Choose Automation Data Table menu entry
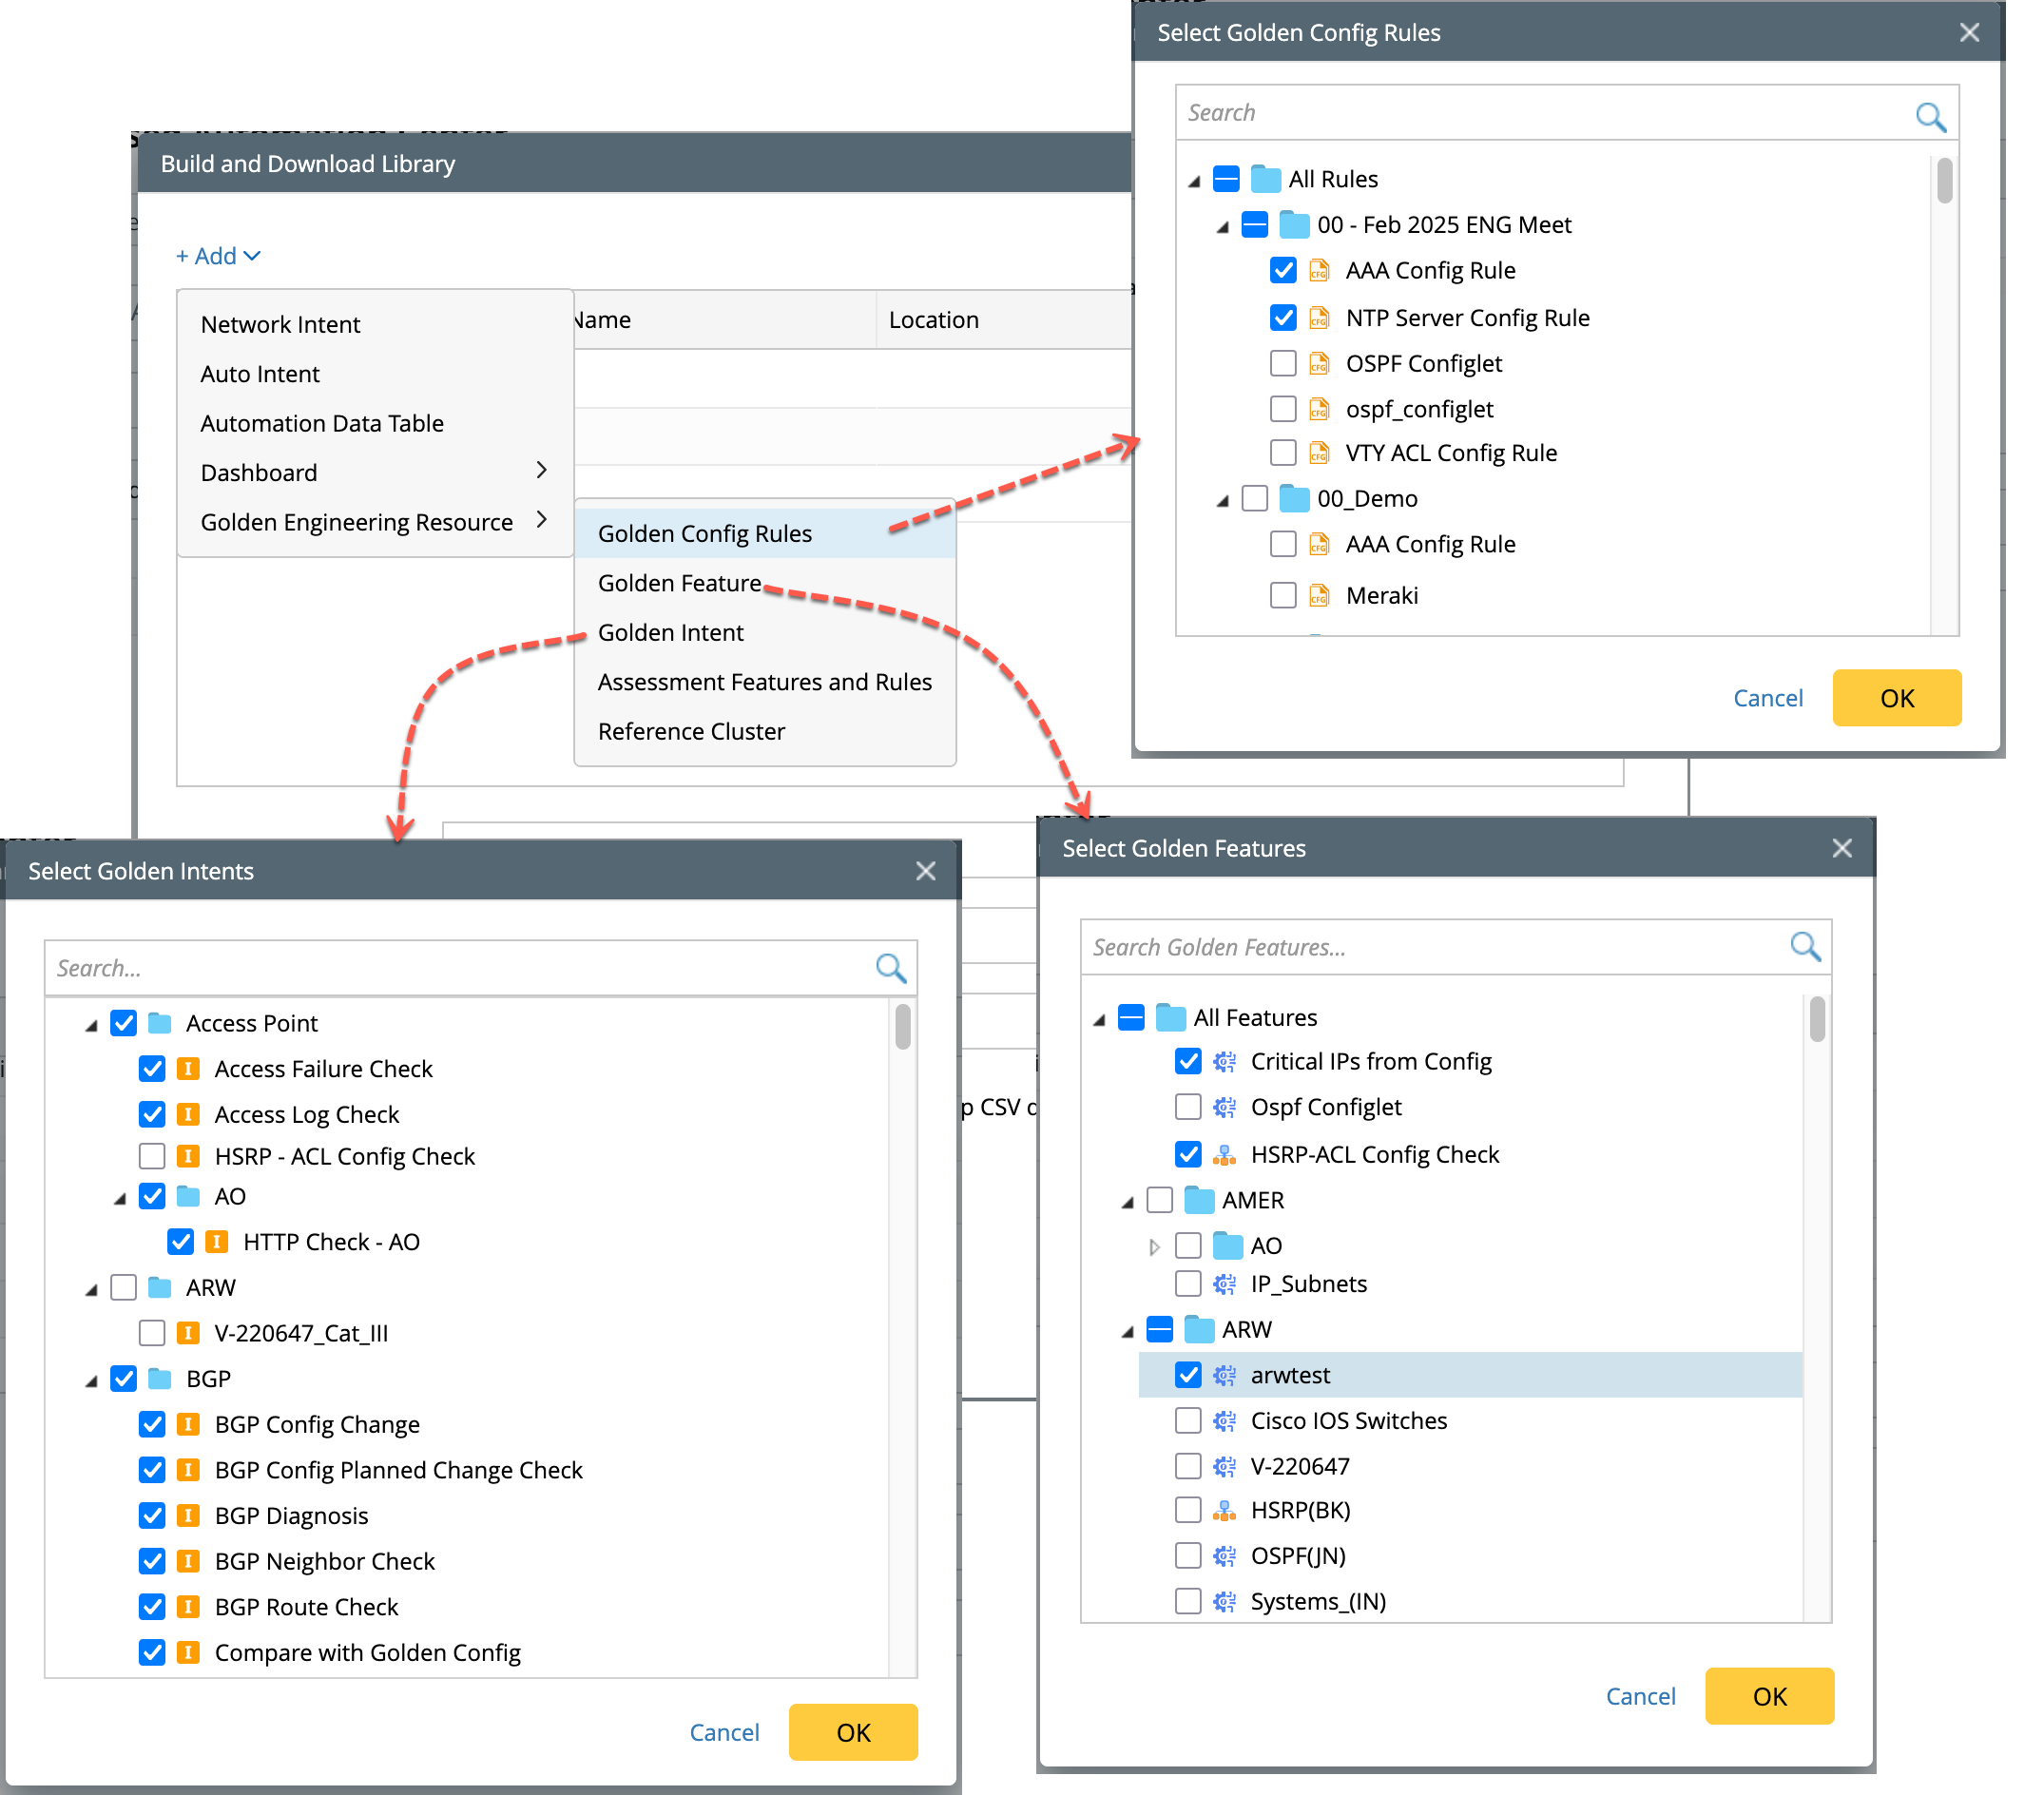2044x1795 pixels. pos(321,423)
